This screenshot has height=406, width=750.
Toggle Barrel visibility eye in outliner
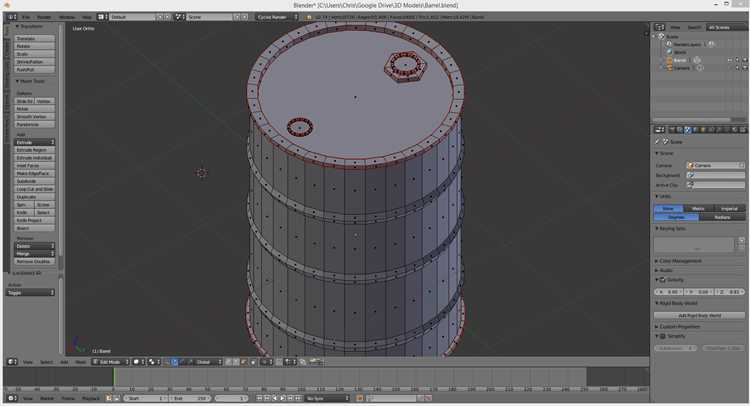pos(730,60)
